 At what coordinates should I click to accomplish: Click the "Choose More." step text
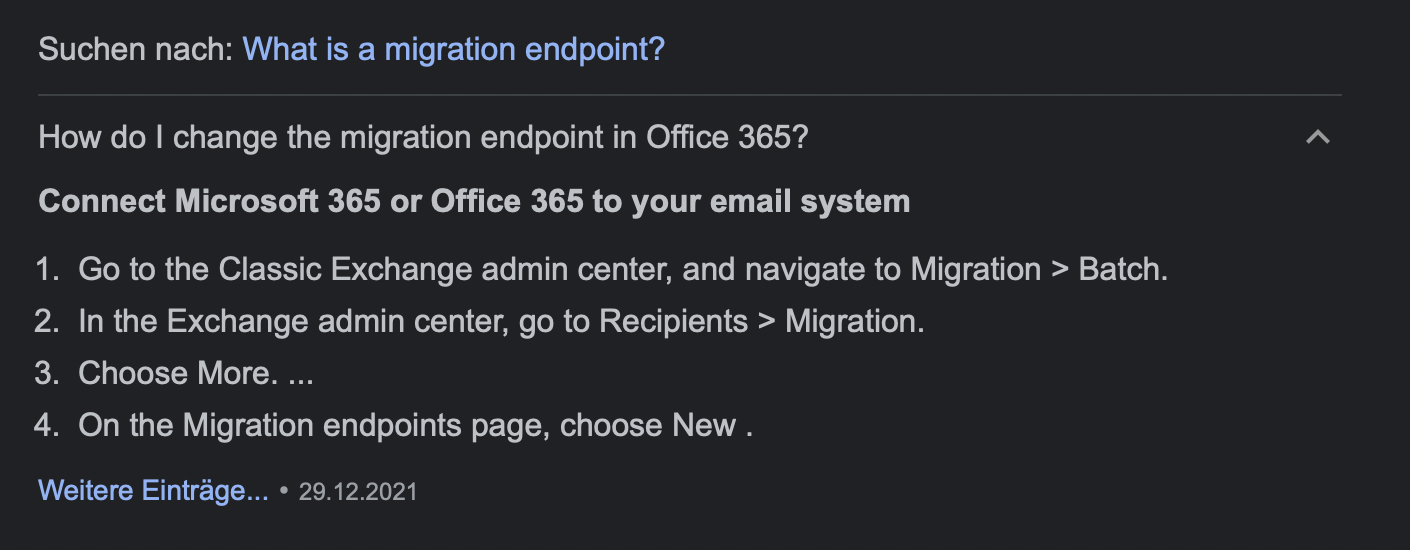coord(174,373)
